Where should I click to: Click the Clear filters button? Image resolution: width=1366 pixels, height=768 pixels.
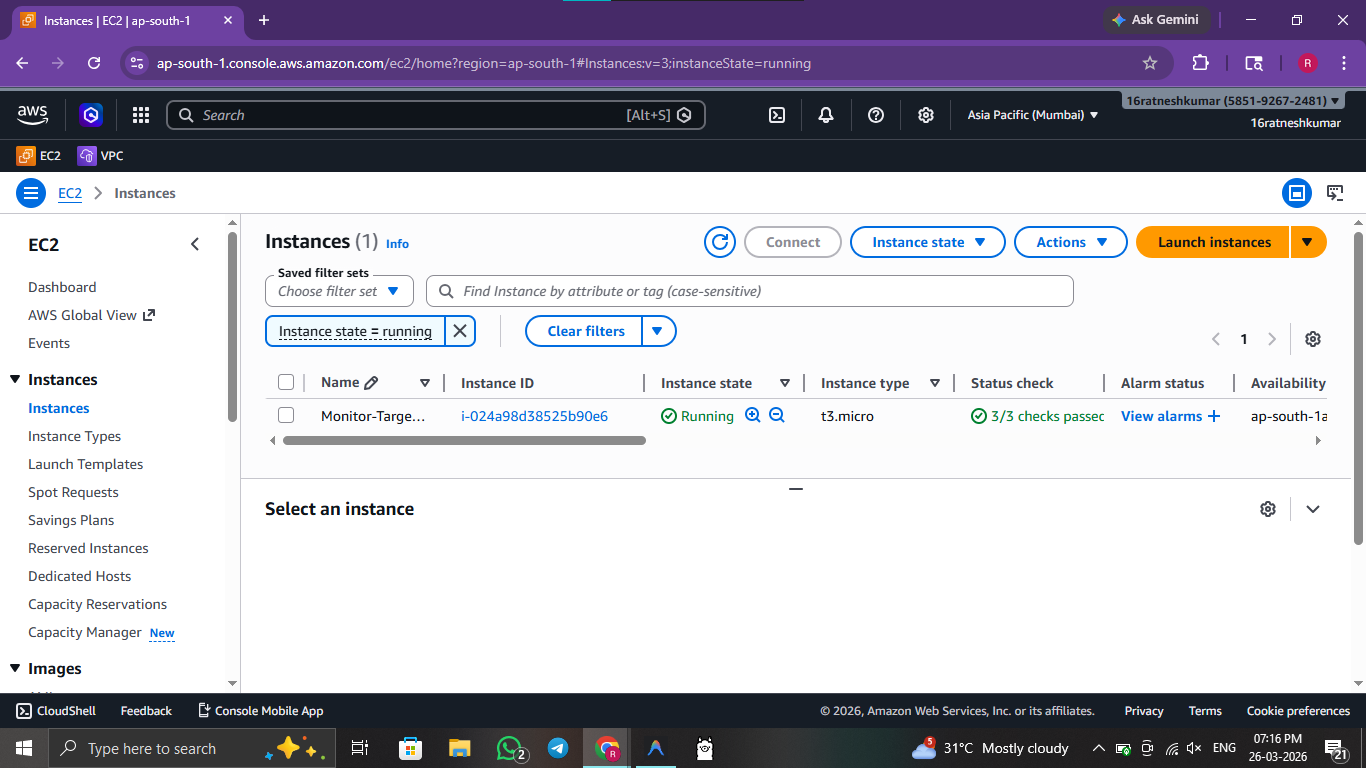(x=586, y=331)
